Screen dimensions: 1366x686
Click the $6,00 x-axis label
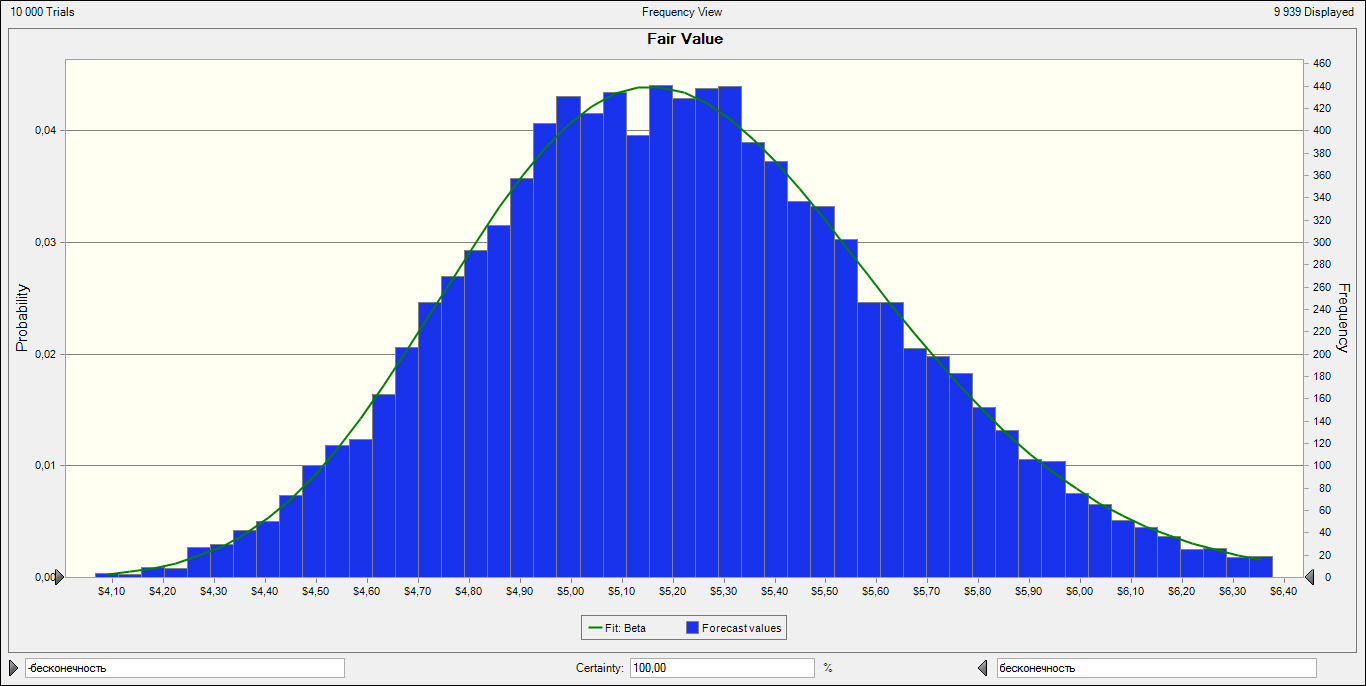tap(1079, 592)
